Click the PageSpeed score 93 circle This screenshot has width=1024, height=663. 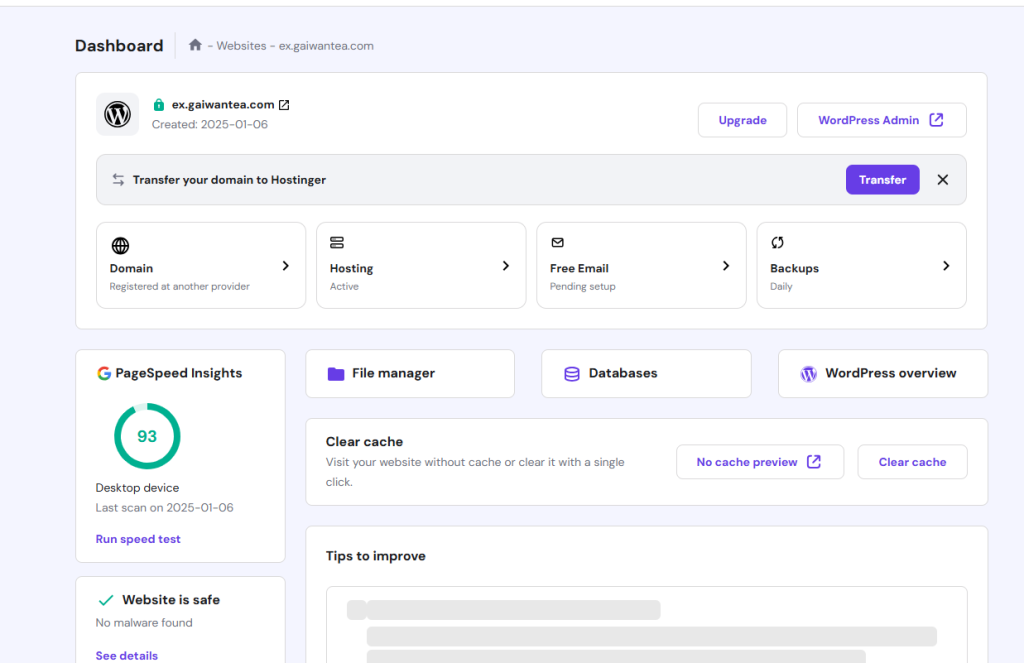point(147,436)
